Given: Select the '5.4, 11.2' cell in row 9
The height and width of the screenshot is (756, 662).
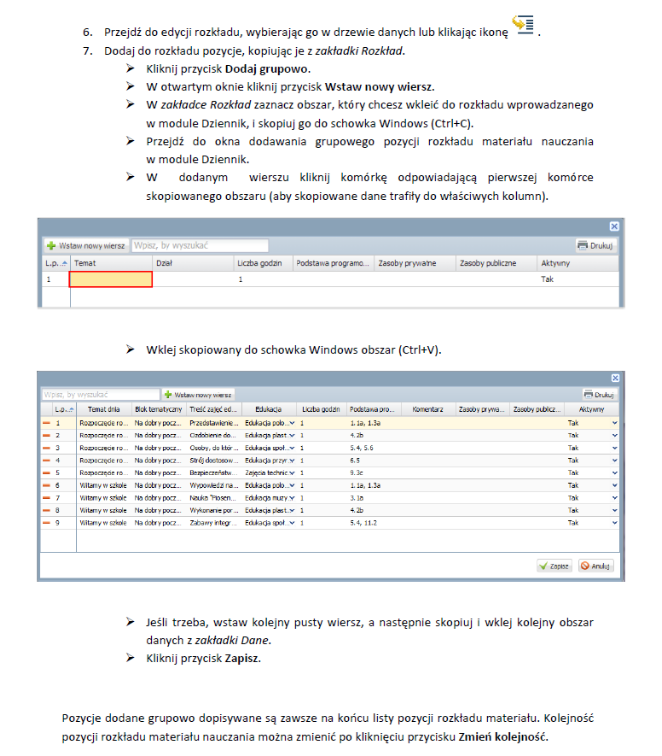Looking at the screenshot, I should [x=373, y=523].
